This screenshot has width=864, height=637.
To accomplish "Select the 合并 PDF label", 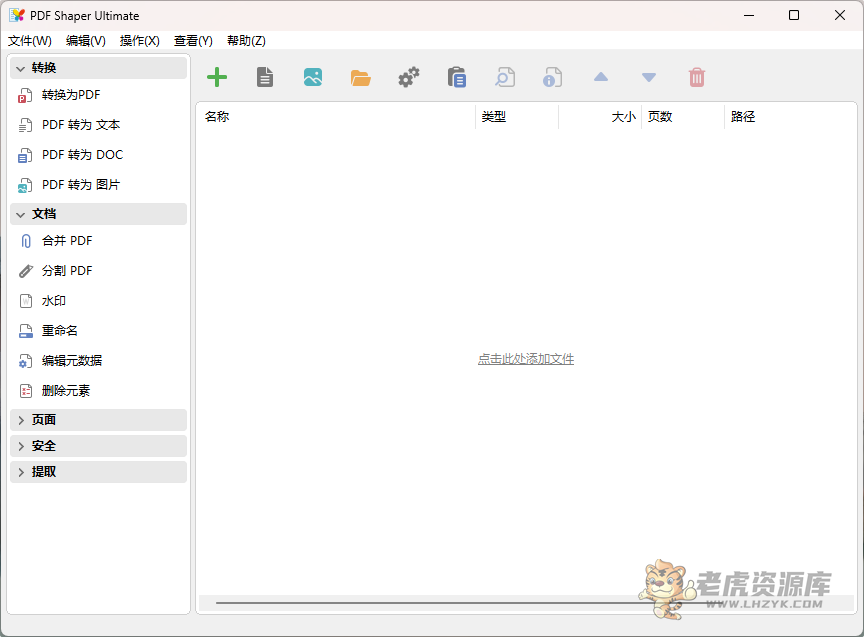I will tap(67, 241).
